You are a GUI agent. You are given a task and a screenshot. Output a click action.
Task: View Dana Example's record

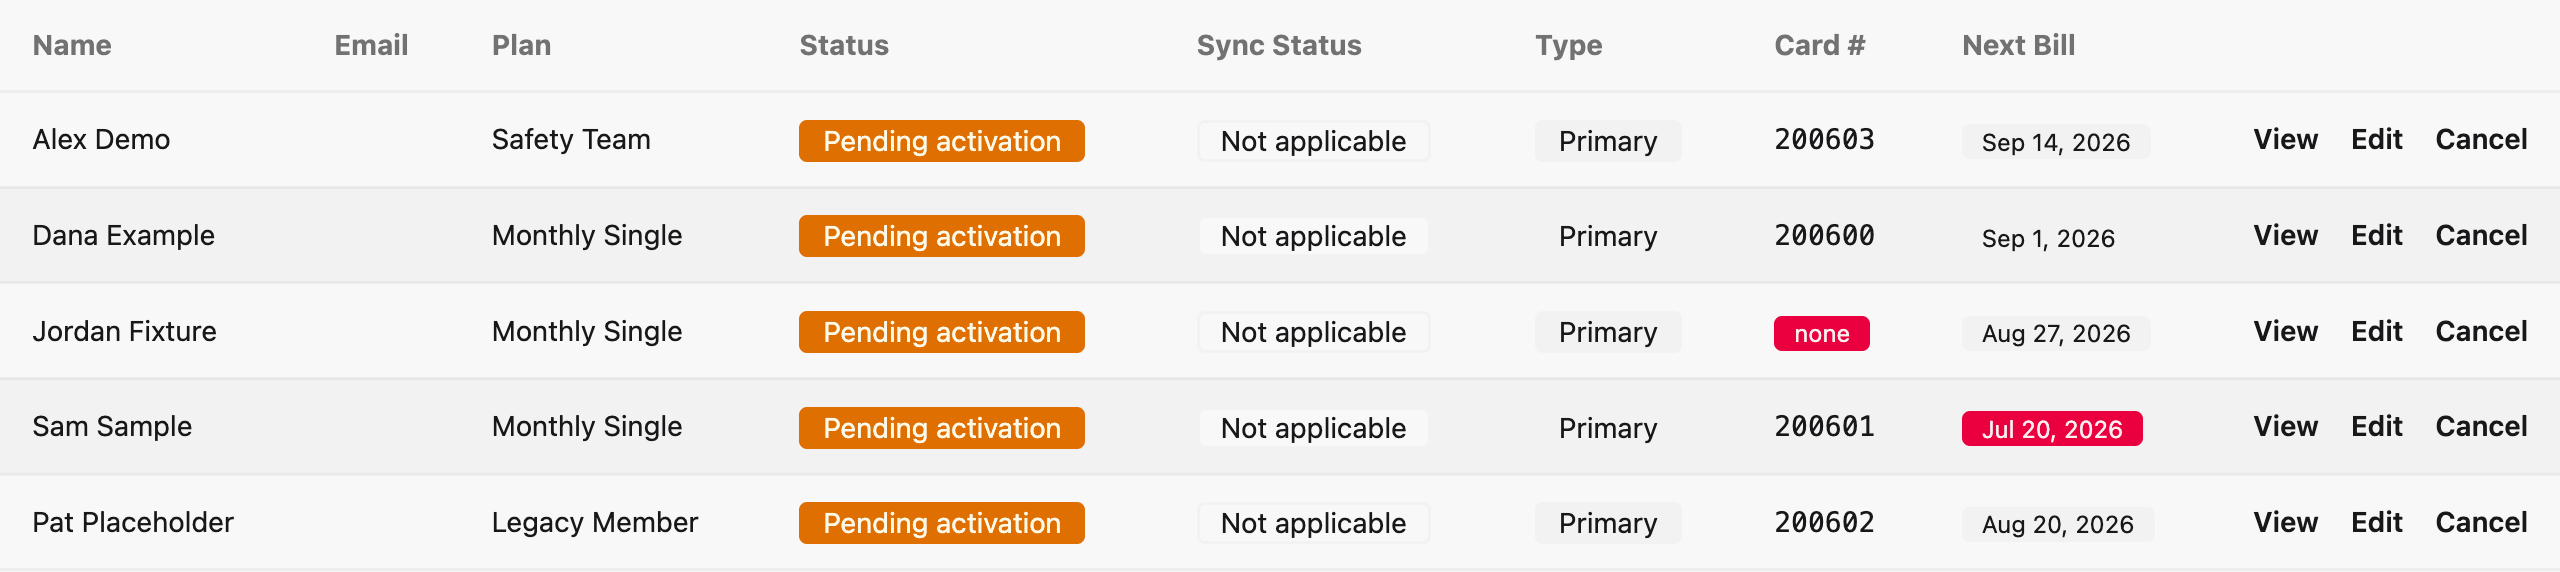coord(2285,236)
